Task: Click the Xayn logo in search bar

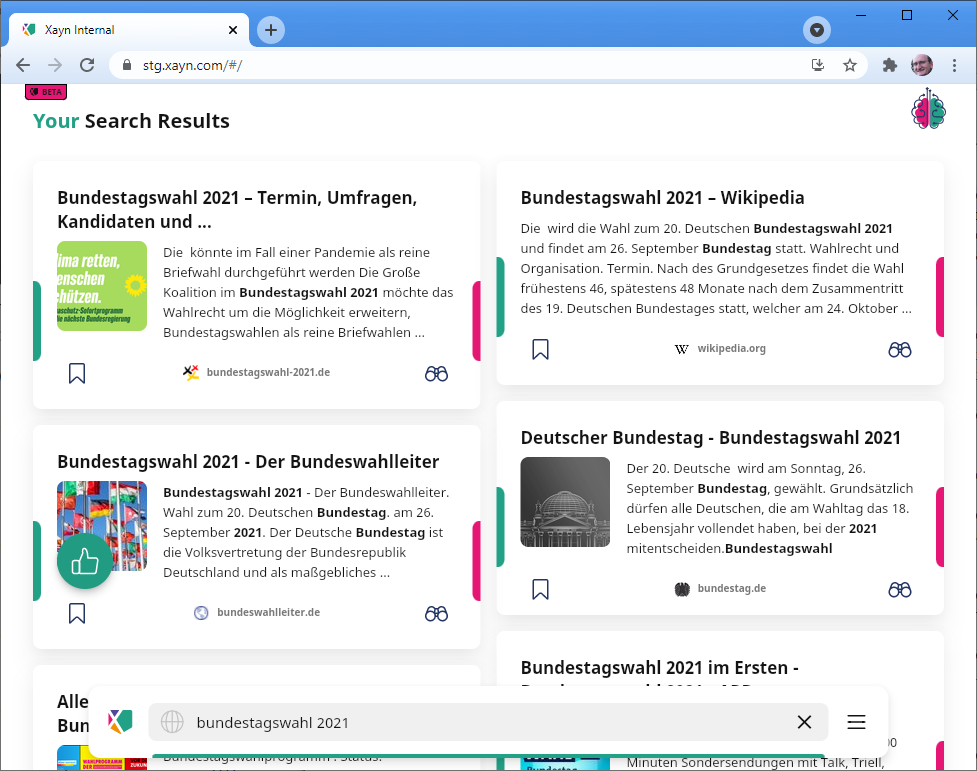Action: (x=120, y=721)
